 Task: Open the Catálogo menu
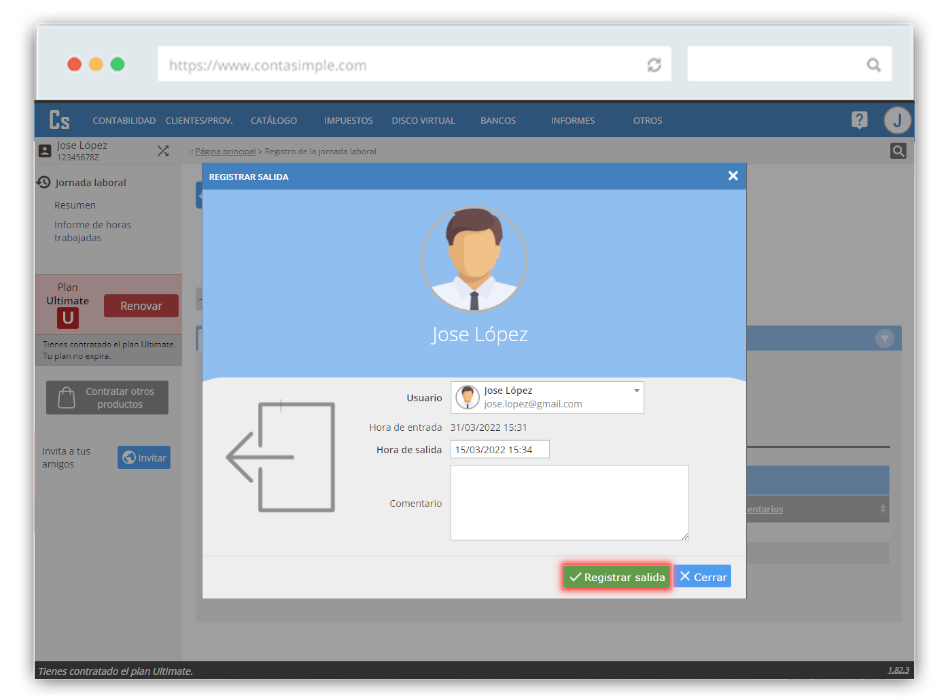point(274,121)
